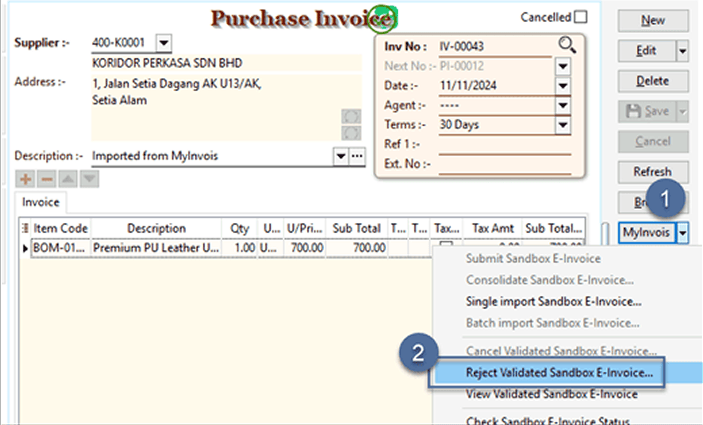Image resolution: width=703 pixels, height=425 pixels.
Task: Add a new item row with plus icon
Action: [x=26, y=179]
